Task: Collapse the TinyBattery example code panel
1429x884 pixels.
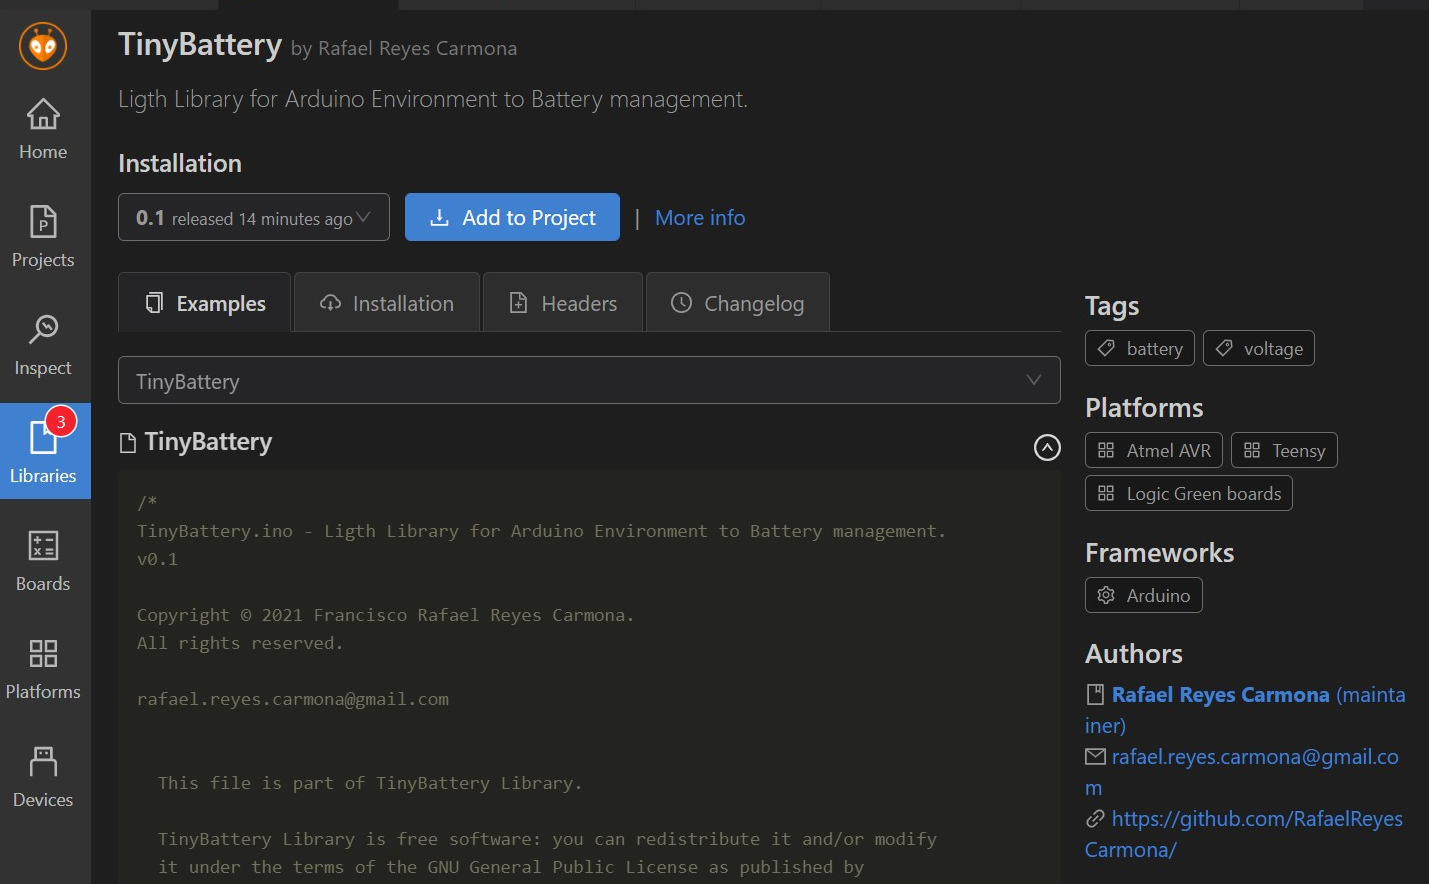Action: click(1047, 447)
